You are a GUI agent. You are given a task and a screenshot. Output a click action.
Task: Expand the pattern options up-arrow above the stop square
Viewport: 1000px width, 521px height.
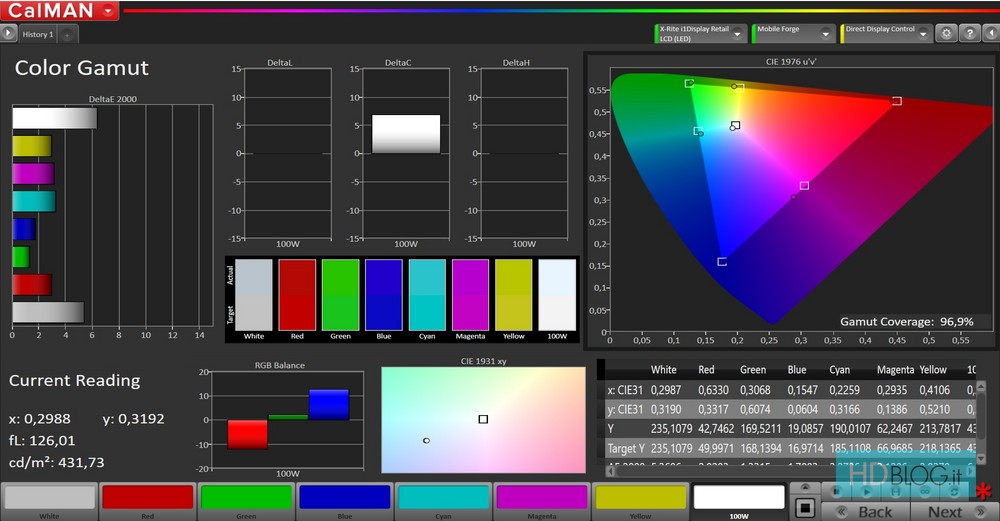(805, 488)
